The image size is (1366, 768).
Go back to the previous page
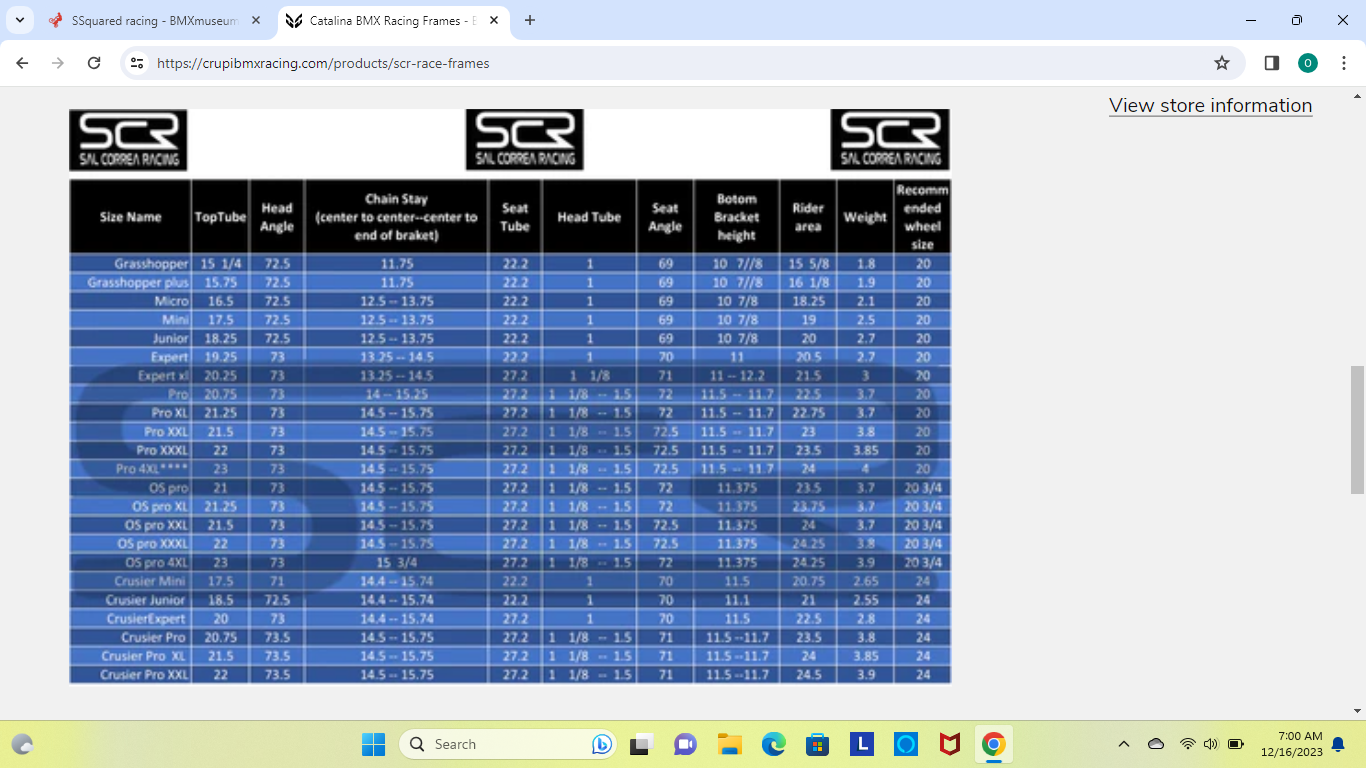[x=22, y=63]
